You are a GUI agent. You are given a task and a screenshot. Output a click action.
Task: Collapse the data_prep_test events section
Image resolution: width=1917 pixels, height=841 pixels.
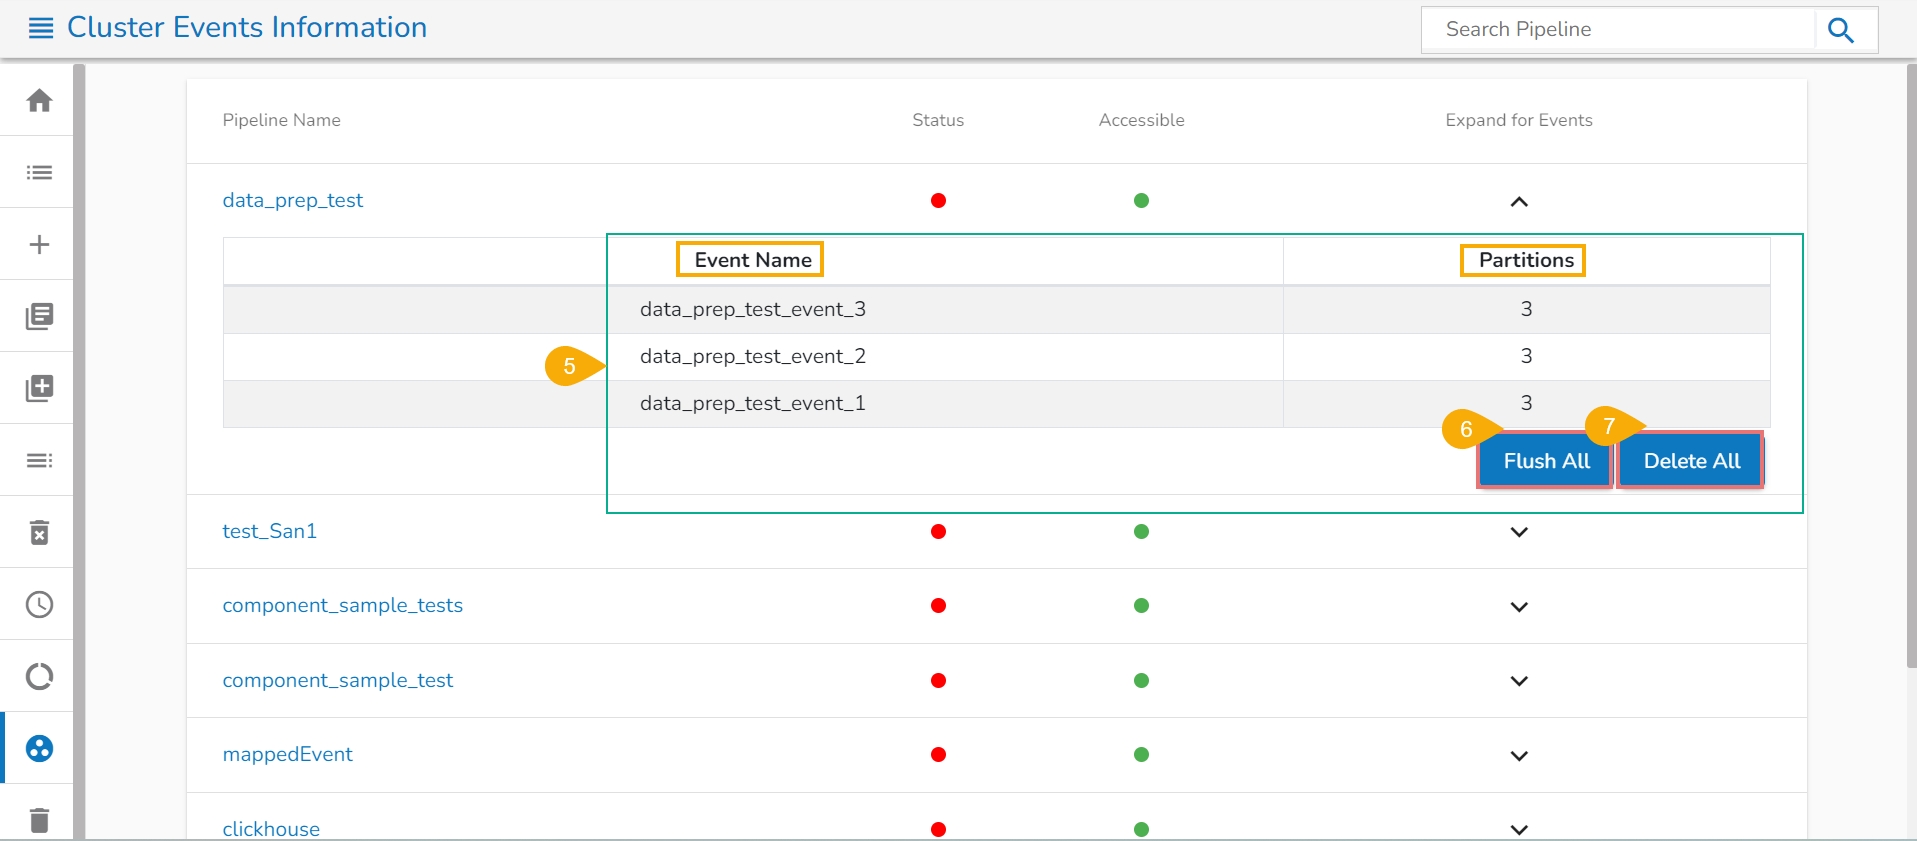(x=1518, y=202)
